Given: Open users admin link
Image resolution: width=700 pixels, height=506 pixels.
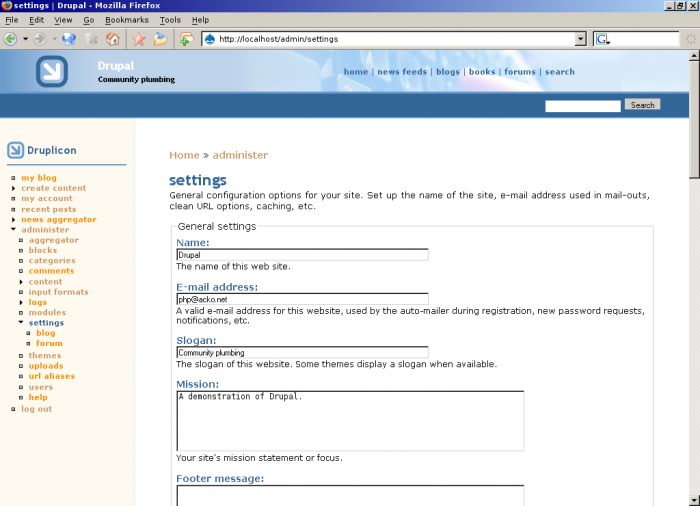Looking at the screenshot, I should point(41,387).
